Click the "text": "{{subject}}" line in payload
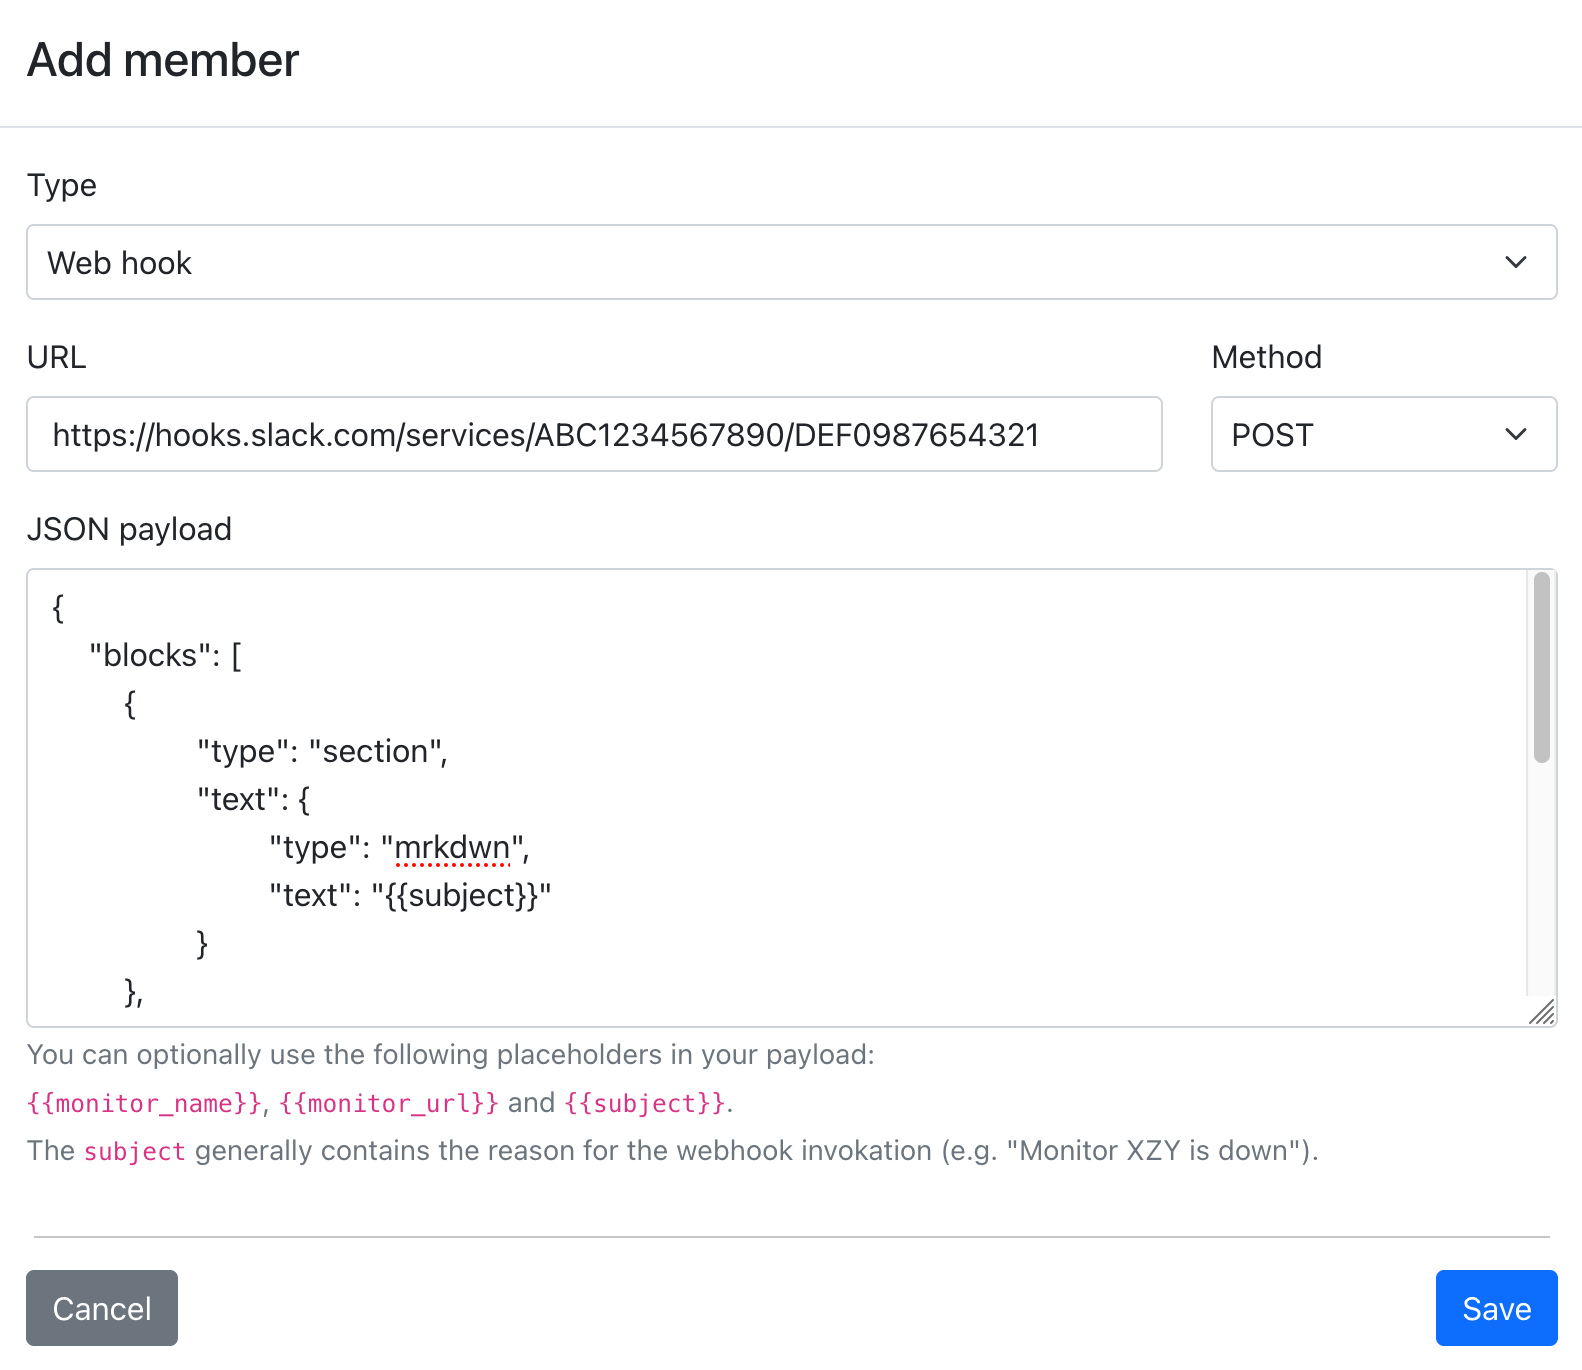 click(410, 895)
